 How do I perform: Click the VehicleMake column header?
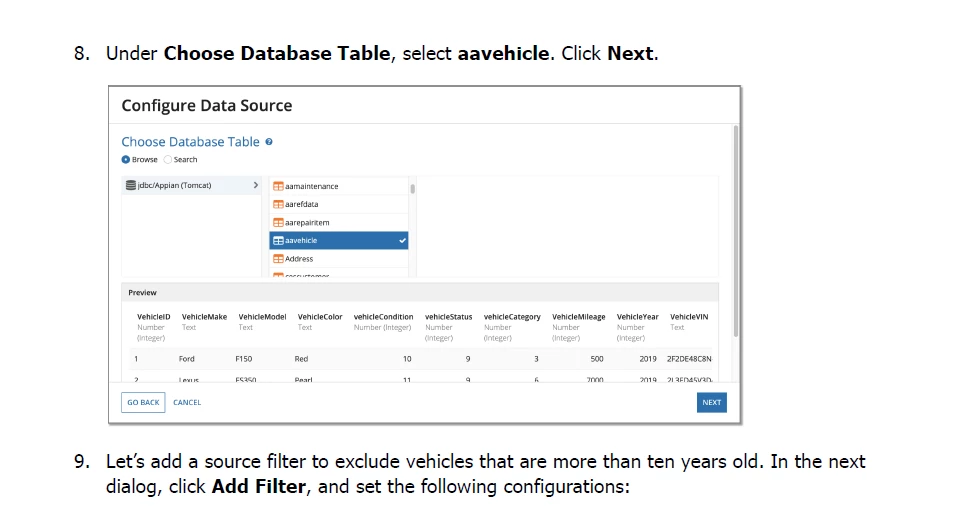tap(204, 317)
